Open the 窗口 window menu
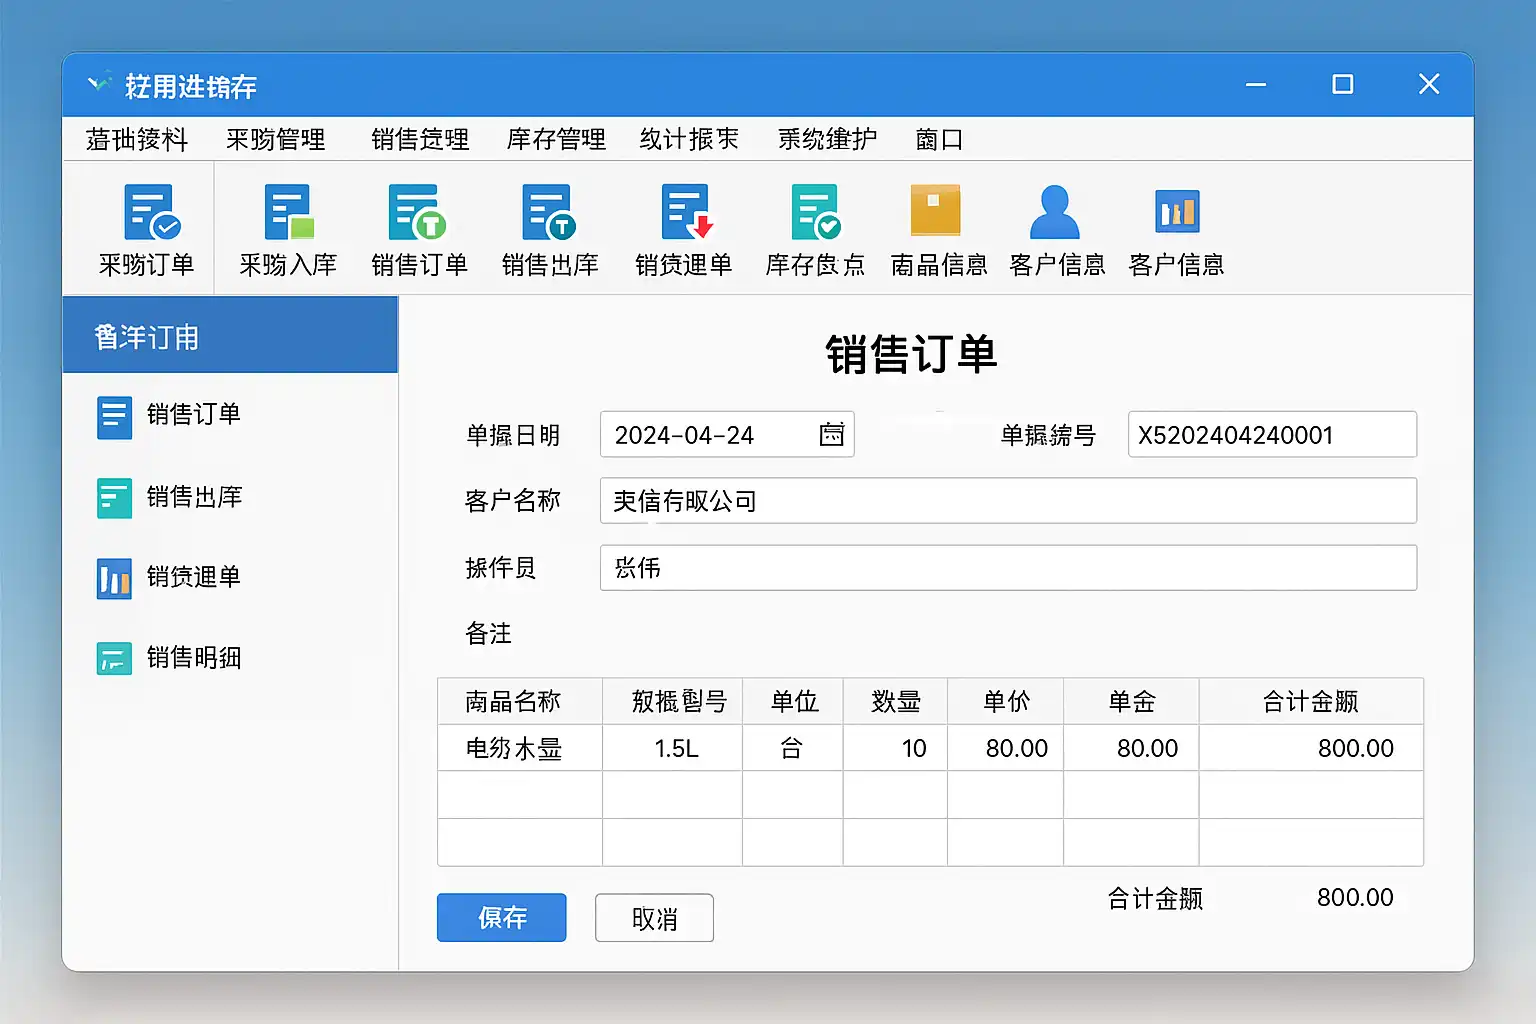Viewport: 1536px width, 1024px height. coord(938,139)
